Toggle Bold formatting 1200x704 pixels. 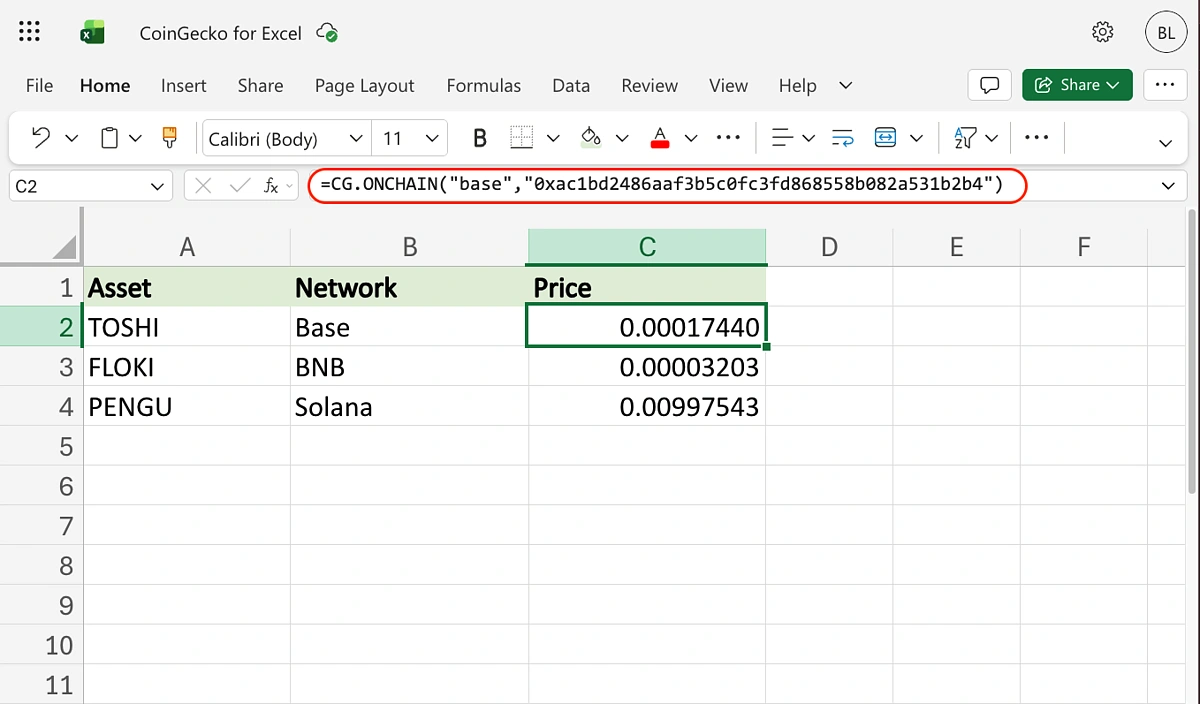tap(479, 138)
